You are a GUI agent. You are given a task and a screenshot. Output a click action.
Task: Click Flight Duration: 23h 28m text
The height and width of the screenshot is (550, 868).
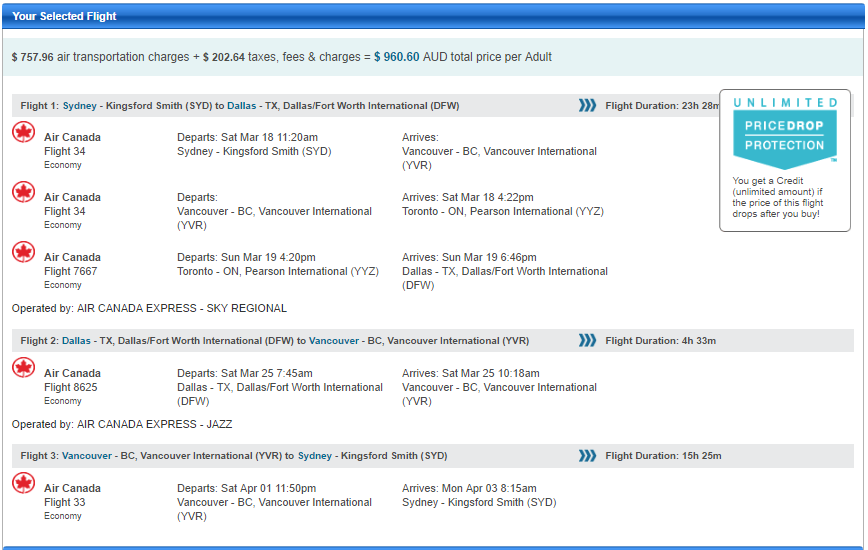point(662,106)
